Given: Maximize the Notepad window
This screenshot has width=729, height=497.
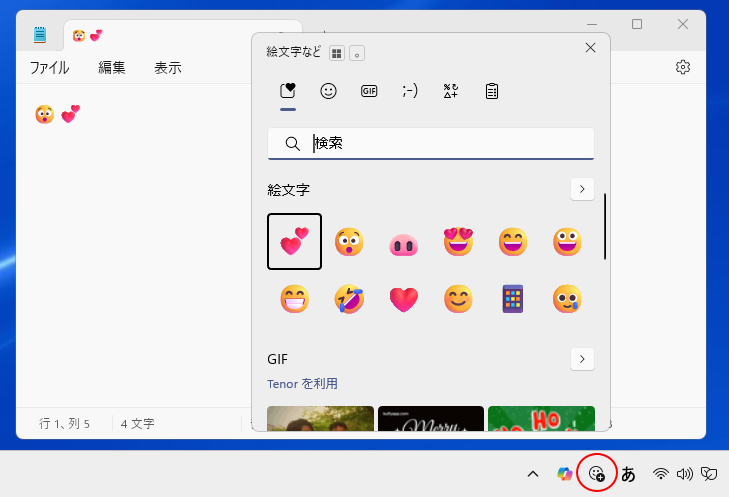Looking at the screenshot, I should pos(637,24).
